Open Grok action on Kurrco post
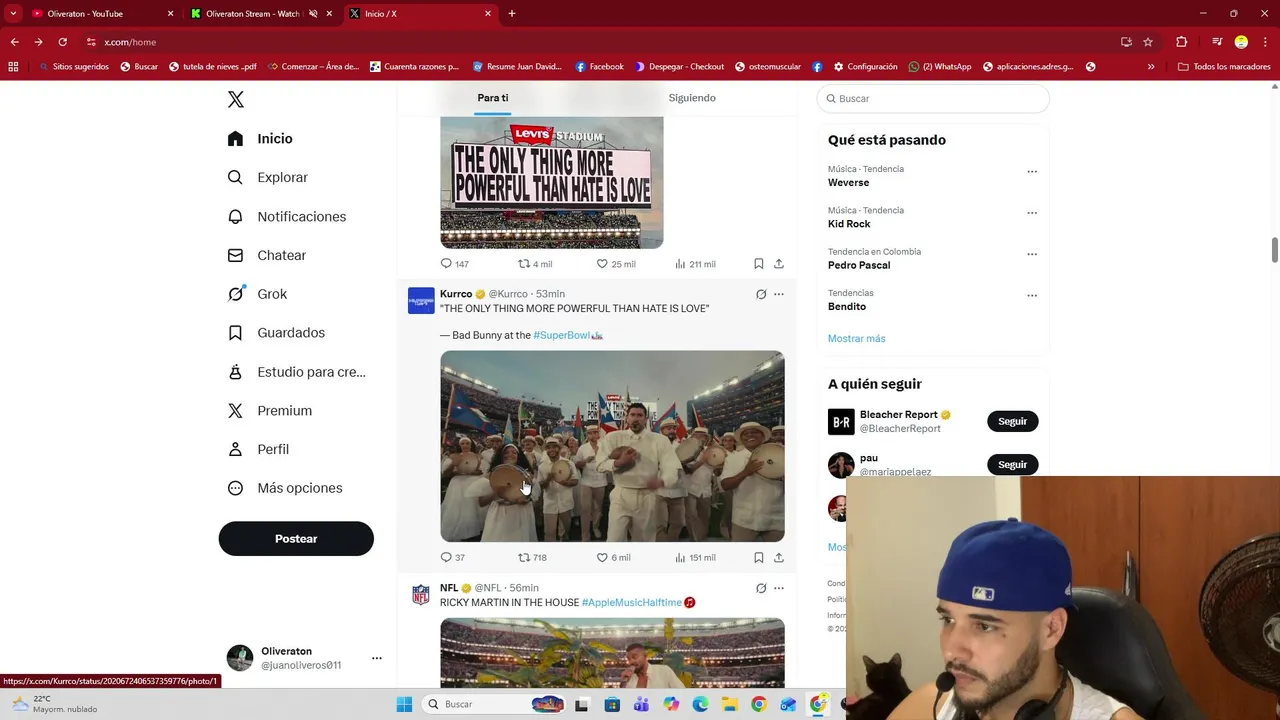Screen dimensions: 1280x720 point(761,294)
